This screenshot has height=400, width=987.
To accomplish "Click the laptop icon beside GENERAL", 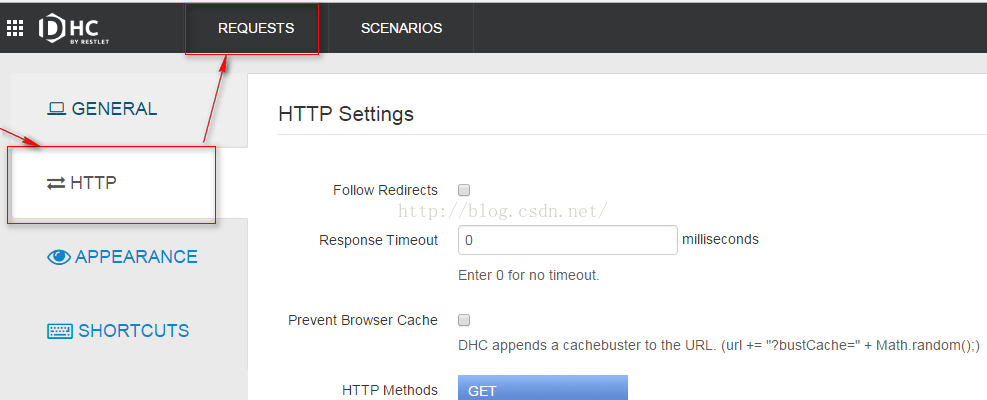I will click(57, 109).
